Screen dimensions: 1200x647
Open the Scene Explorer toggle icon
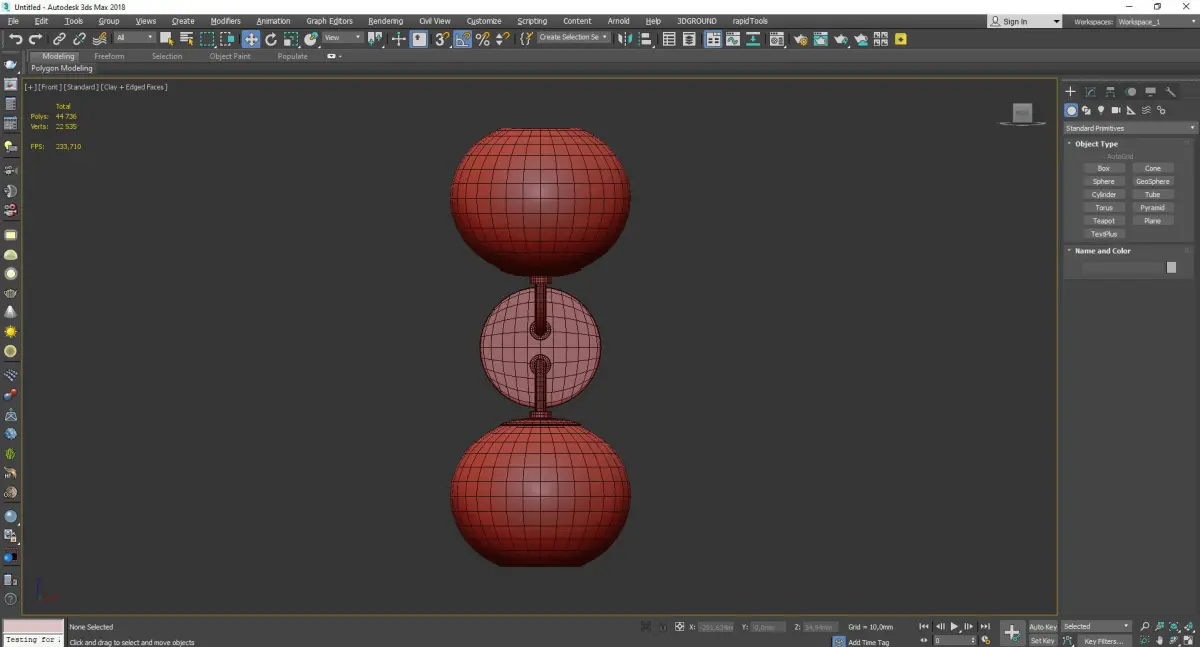pyautogui.click(x=669, y=39)
